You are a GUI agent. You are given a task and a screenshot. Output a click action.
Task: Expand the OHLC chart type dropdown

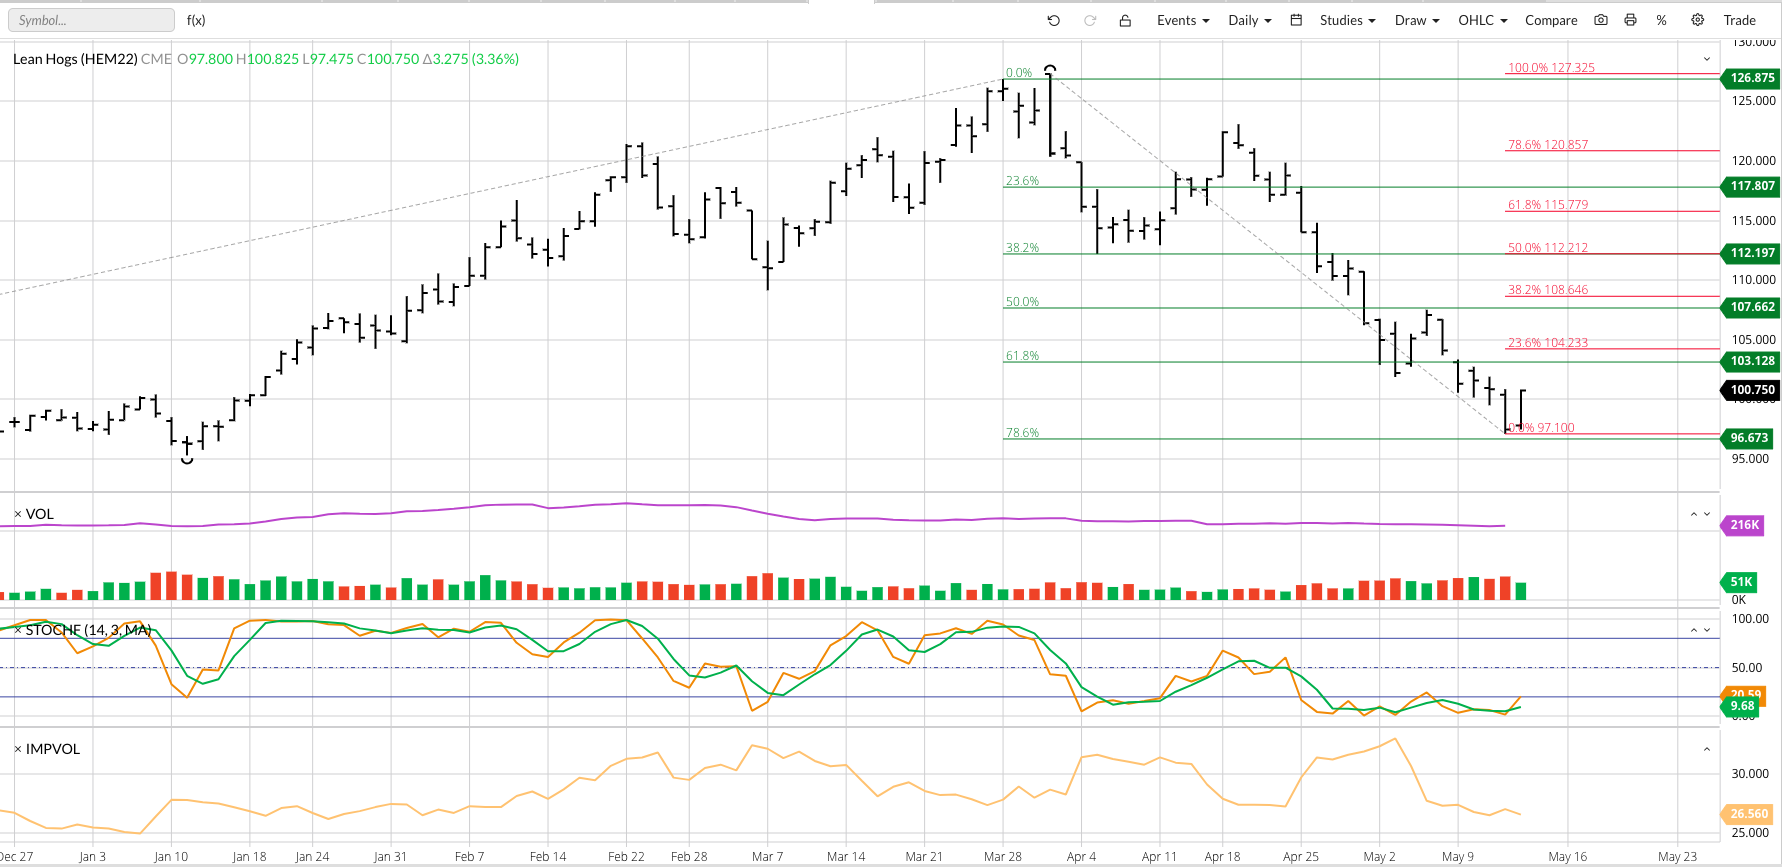tap(1482, 20)
